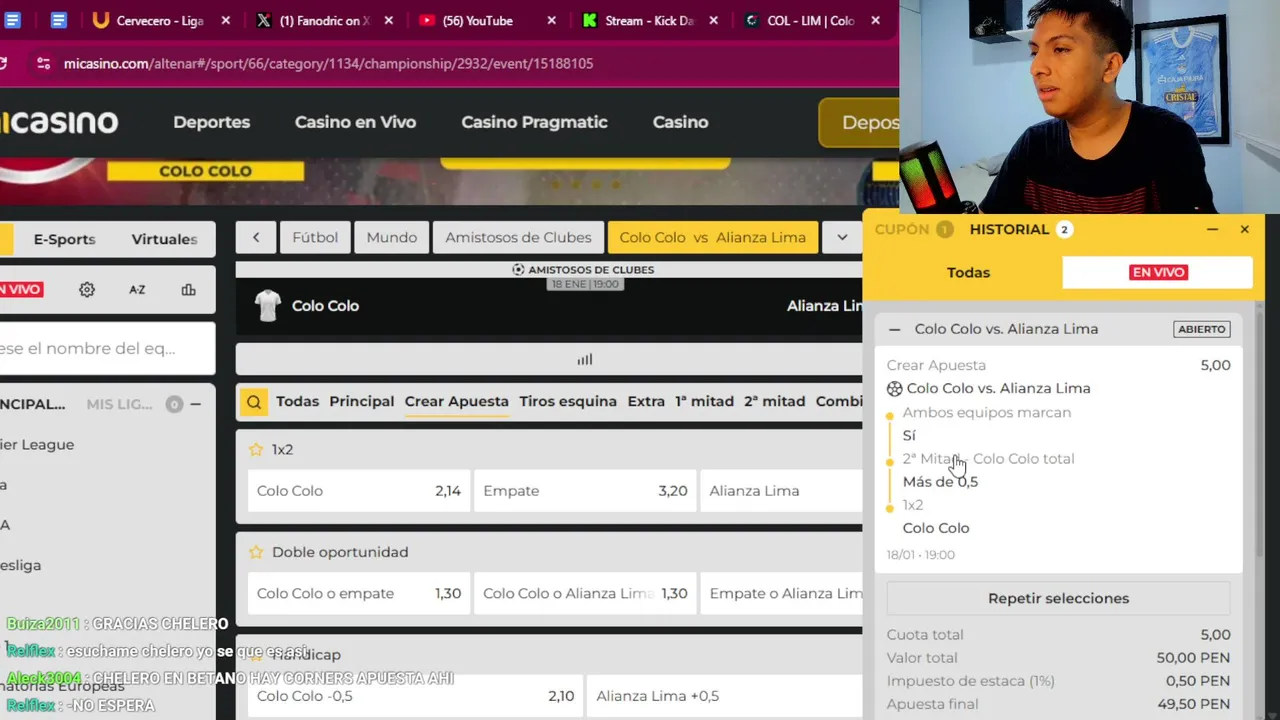
Task: Switch to the COL - LIM browser tab
Action: [810, 20]
